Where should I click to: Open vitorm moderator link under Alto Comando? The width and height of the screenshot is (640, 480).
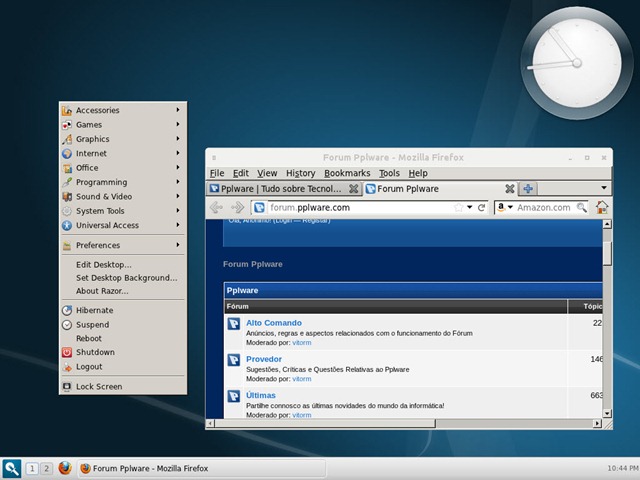pos(302,343)
